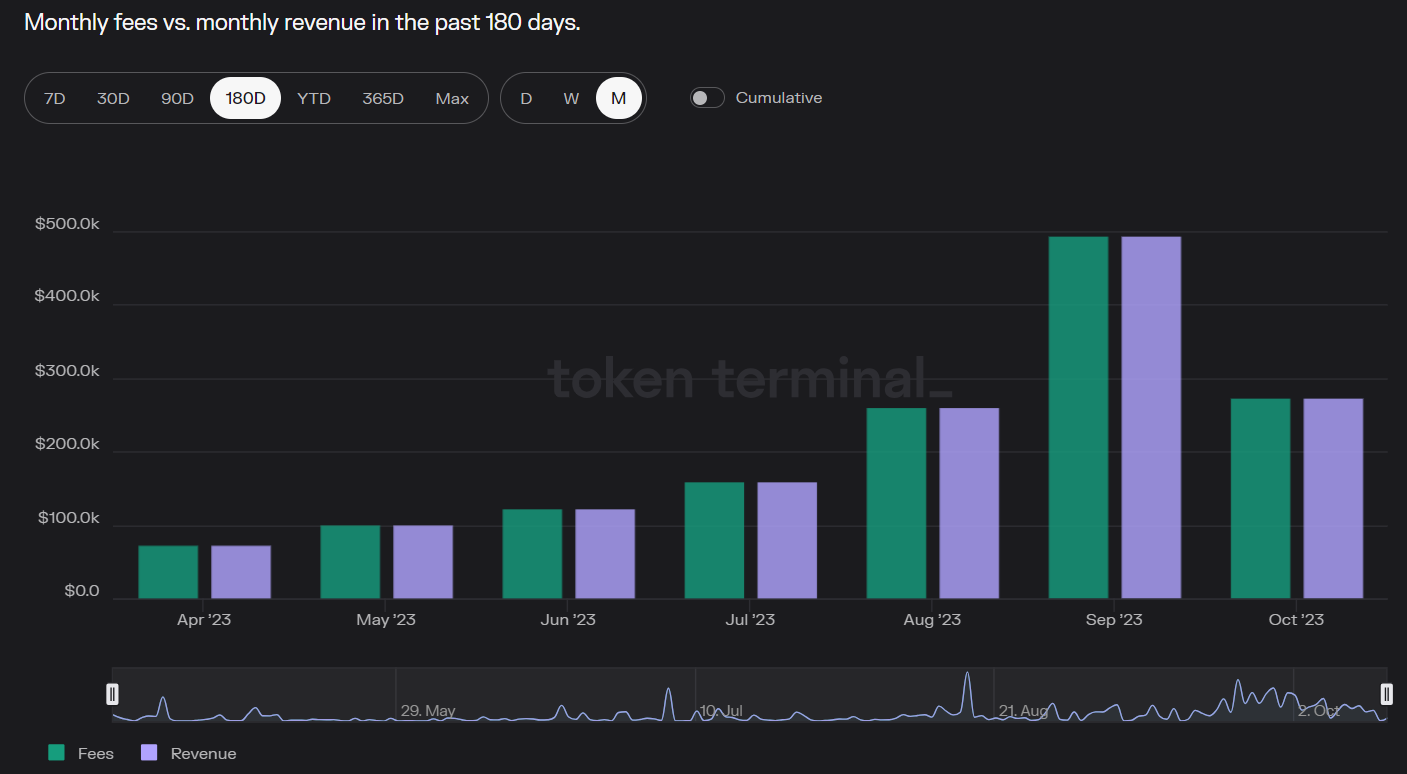This screenshot has height=774, width=1407.
Task: Choose the 90D time range
Action: pyautogui.click(x=177, y=98)
